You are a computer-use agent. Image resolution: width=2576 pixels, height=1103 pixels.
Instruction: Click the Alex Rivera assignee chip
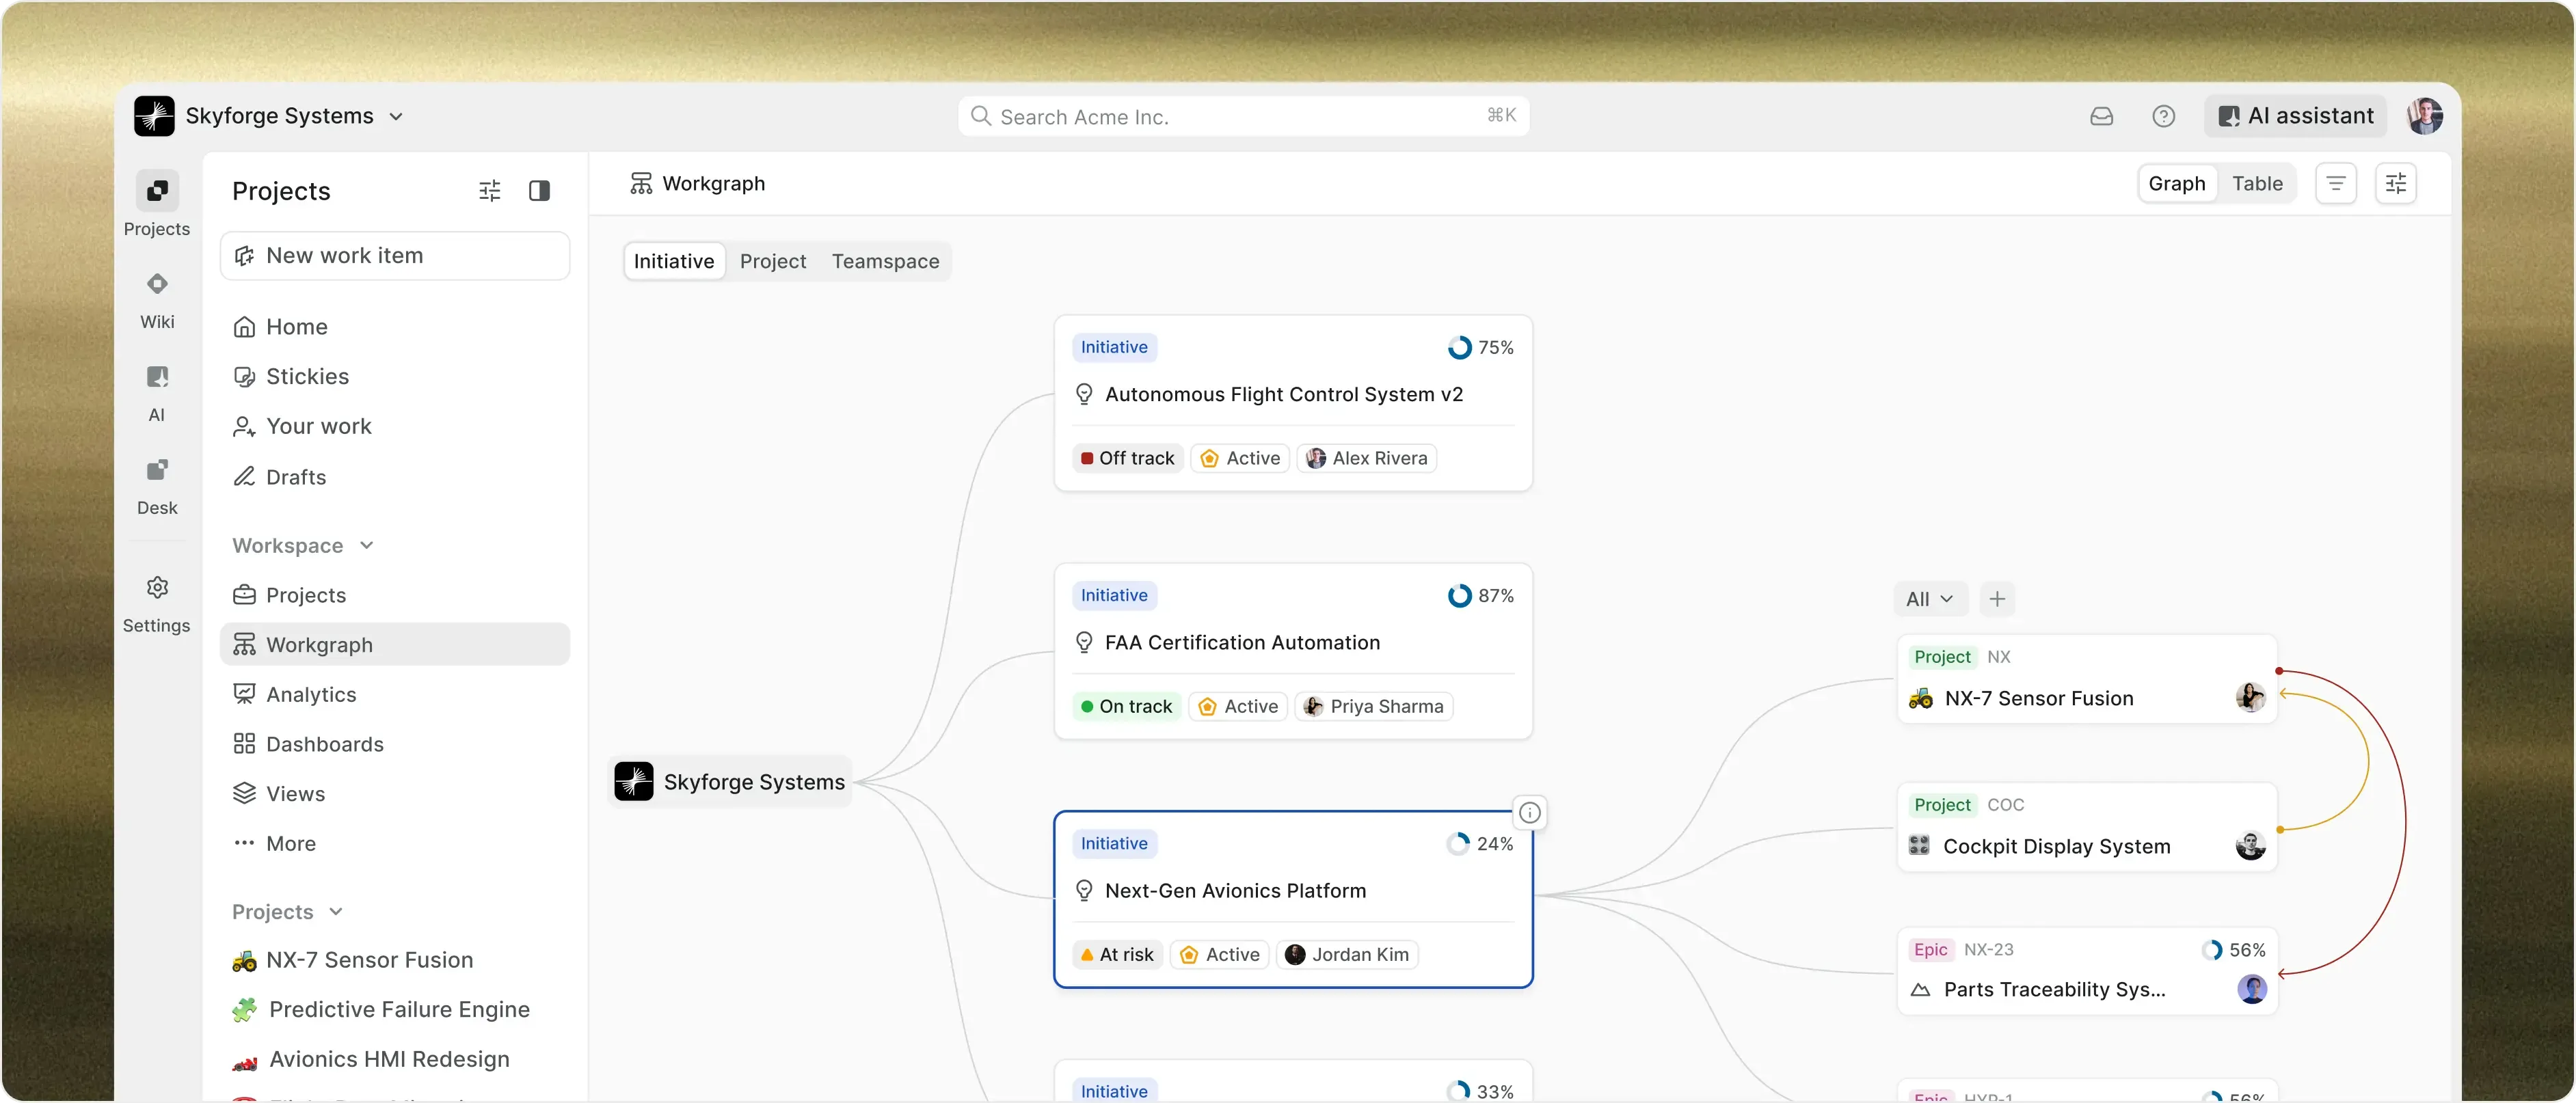click(x=1367, y=458)
